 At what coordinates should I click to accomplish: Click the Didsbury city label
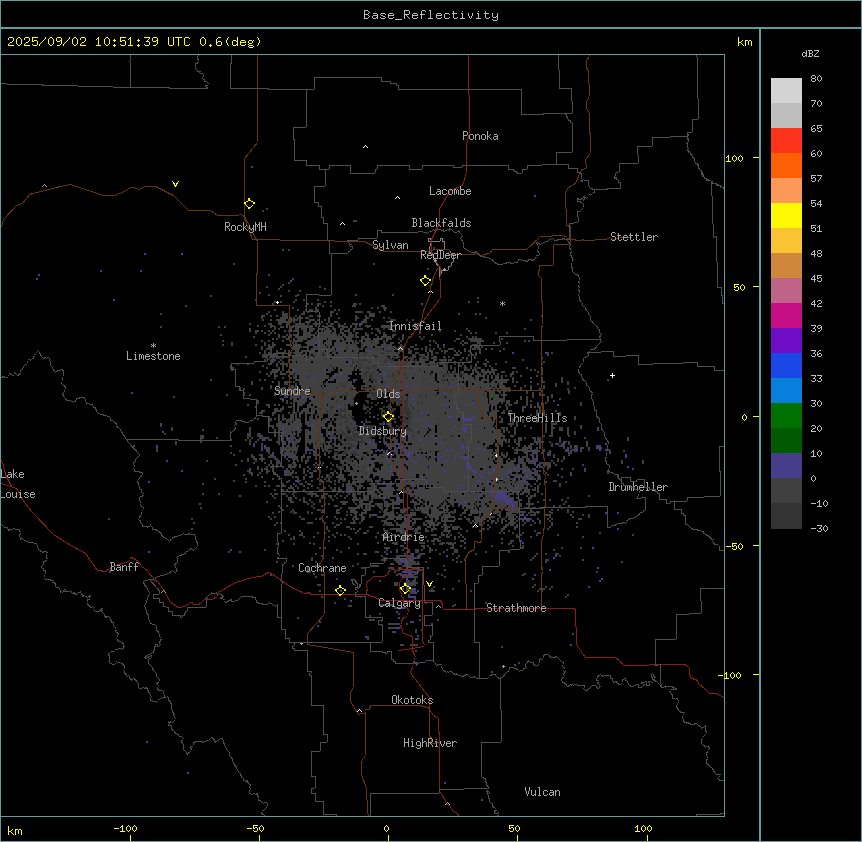(x=383, y=431)
